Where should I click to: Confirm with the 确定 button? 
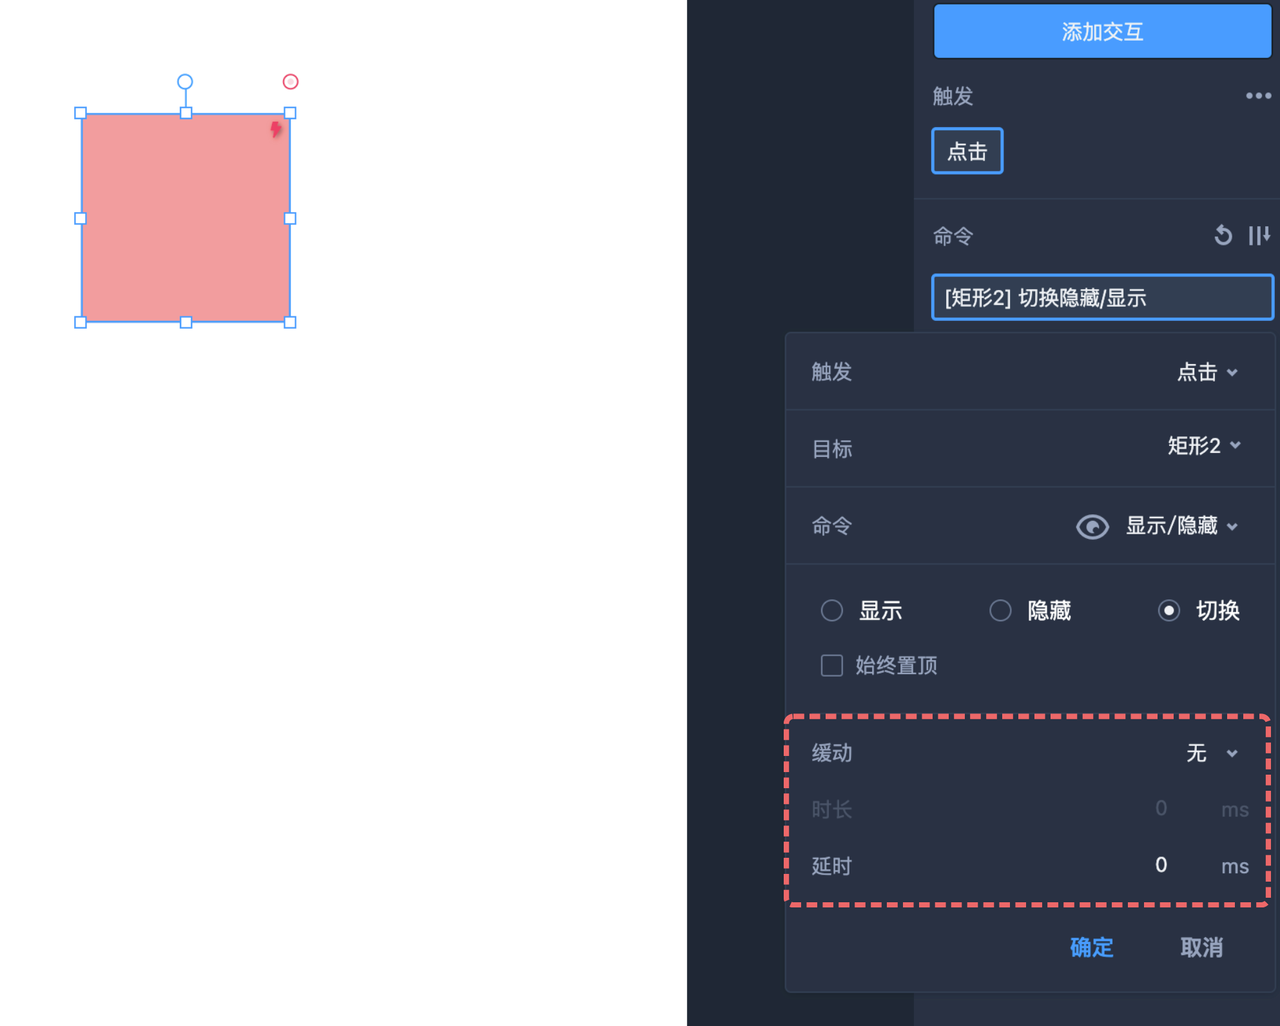tap(1091, 947)
